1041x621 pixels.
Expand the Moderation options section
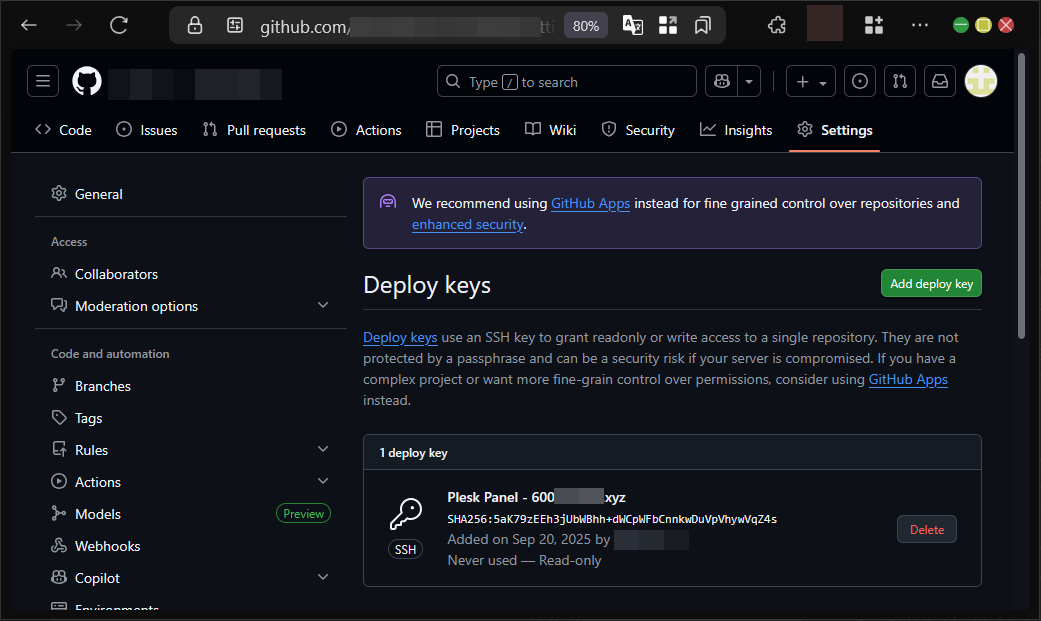(322, 306)
